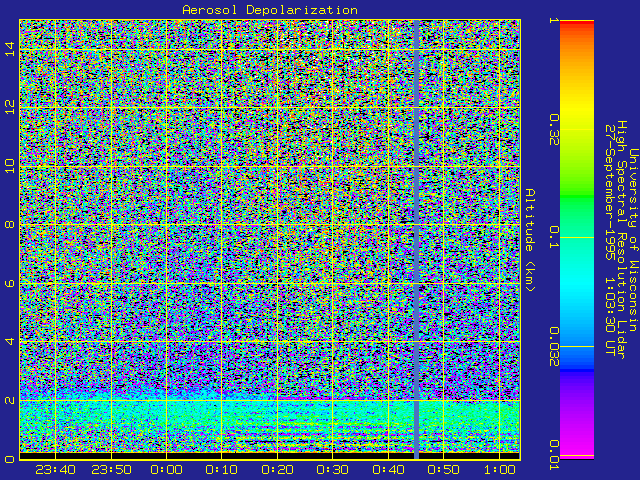This screenshot has width=640, height=480.
Task: Click the altitude label 2
Action: point(10,400)
